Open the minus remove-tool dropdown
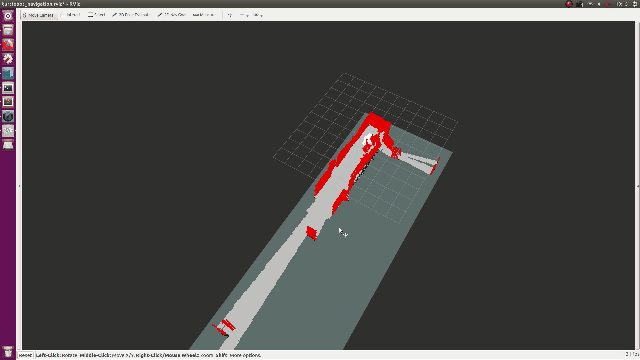 [x=244, y=15]
